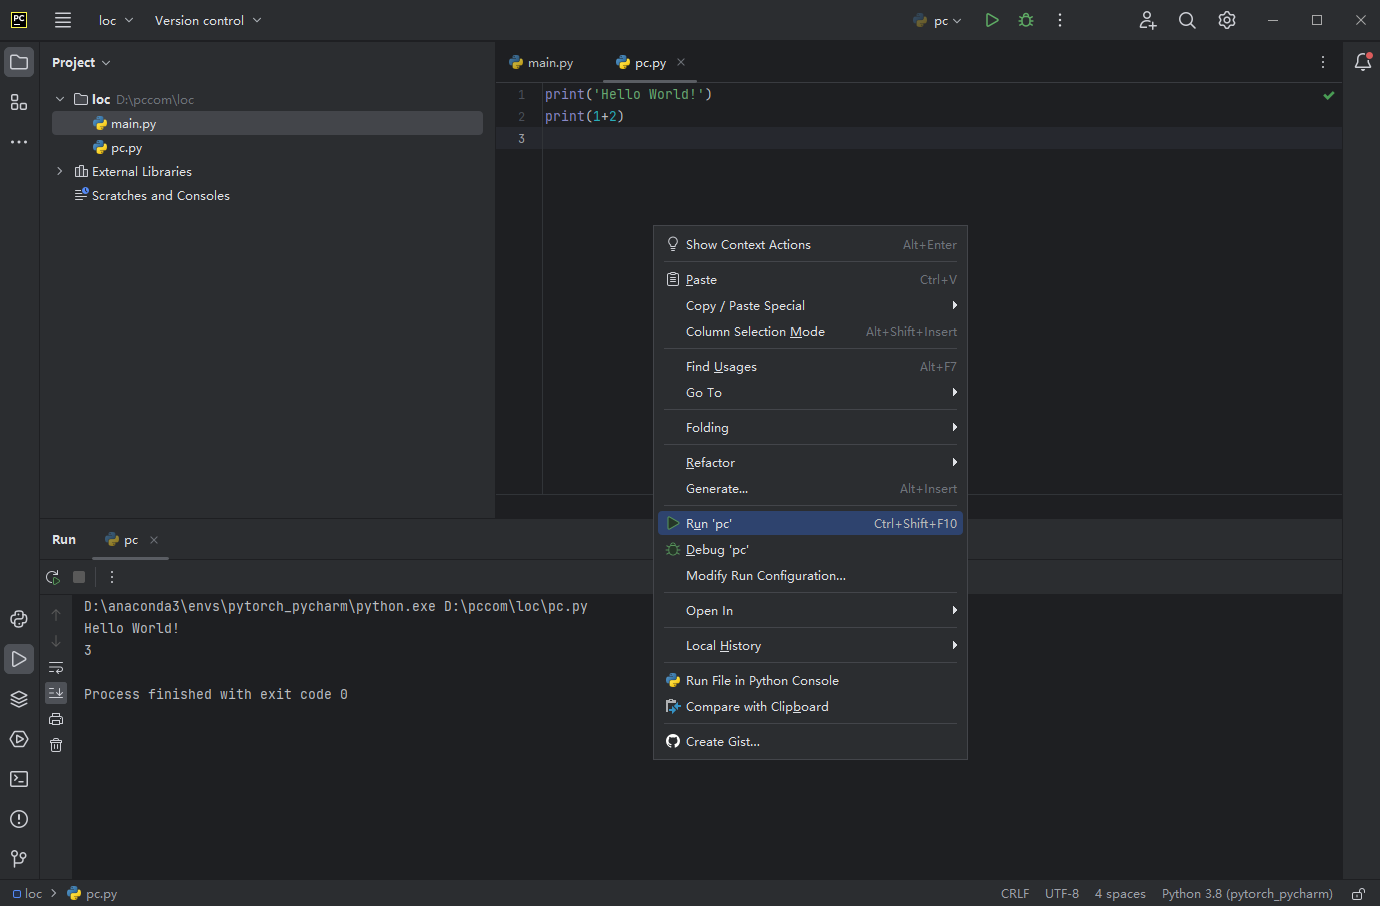Open the Version control dropdown
Image resolution: width=1380 pixels, height=906 pixels.
[208, 20]
